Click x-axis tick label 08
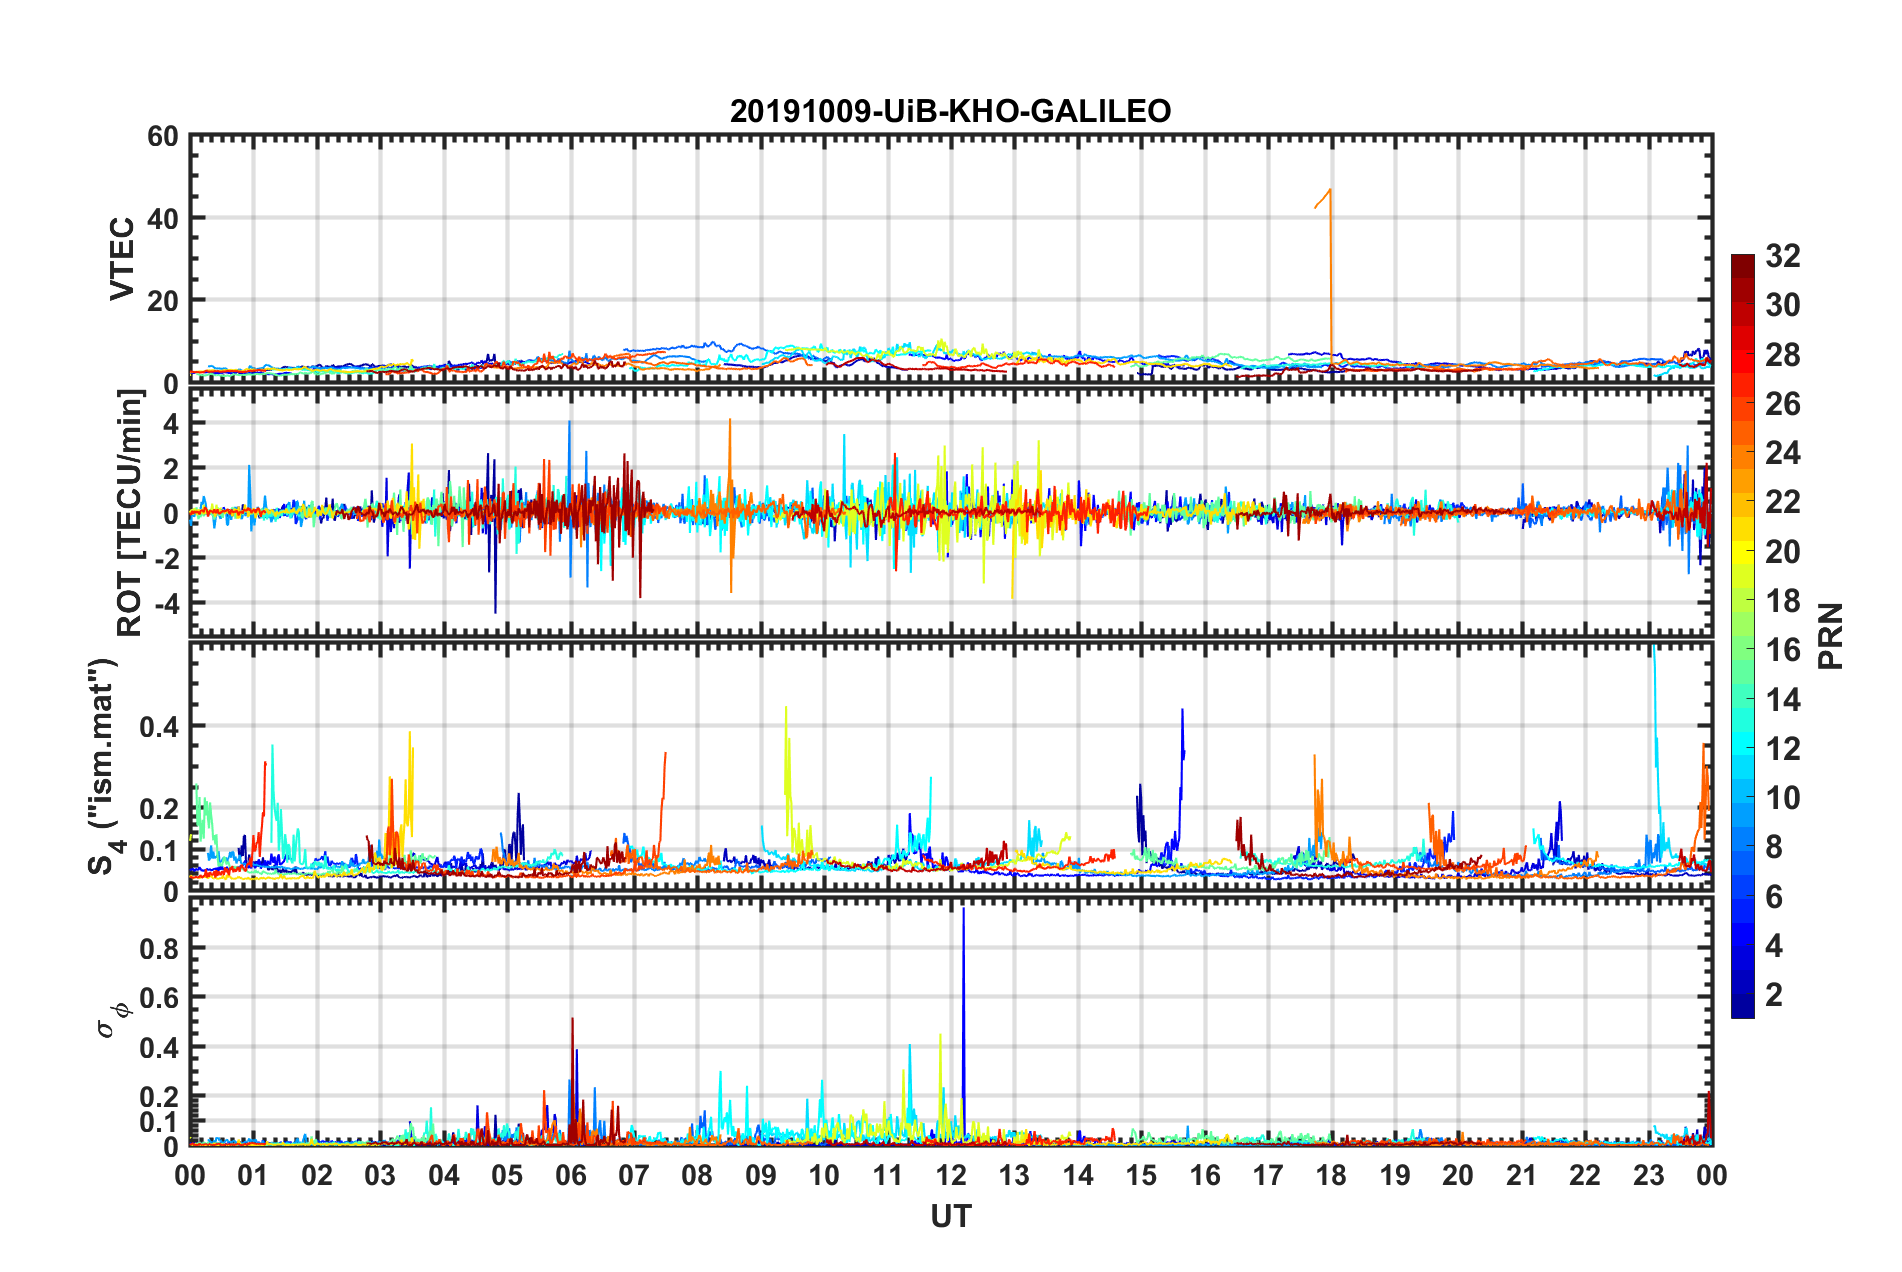The image size is (1902, 1272). coord(697,1175)
